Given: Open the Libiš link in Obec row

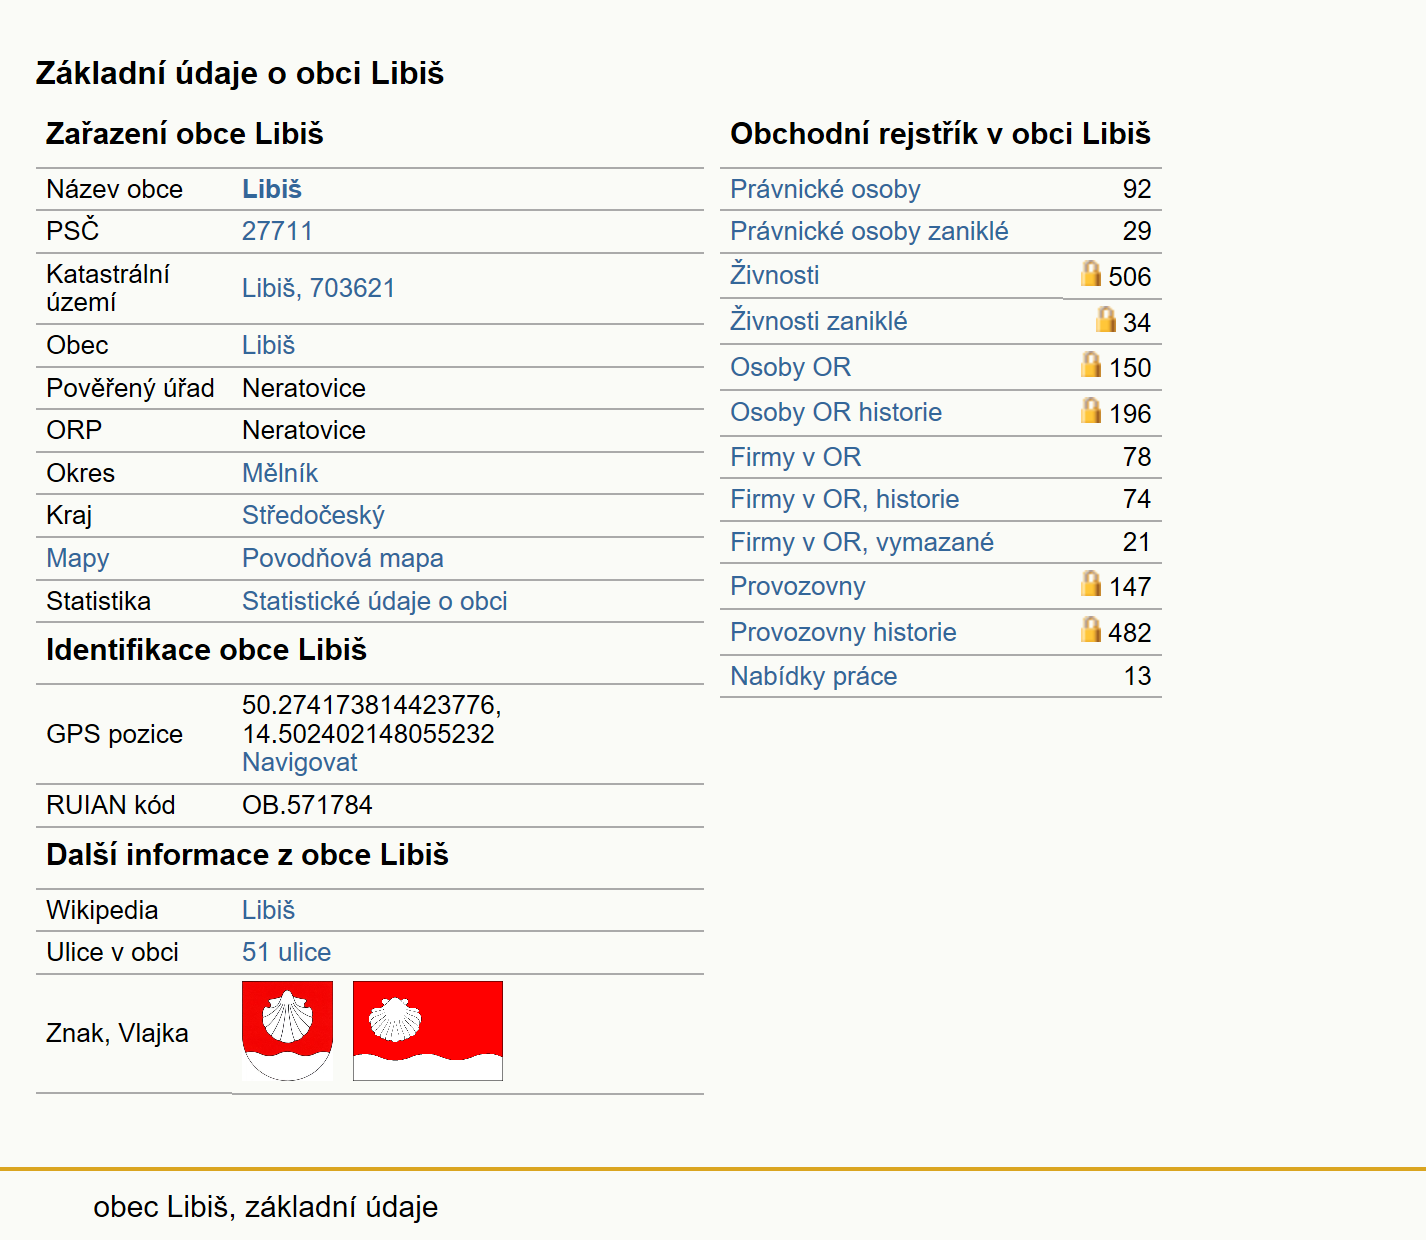Looking at the screenshot, I should pos(269,345).
